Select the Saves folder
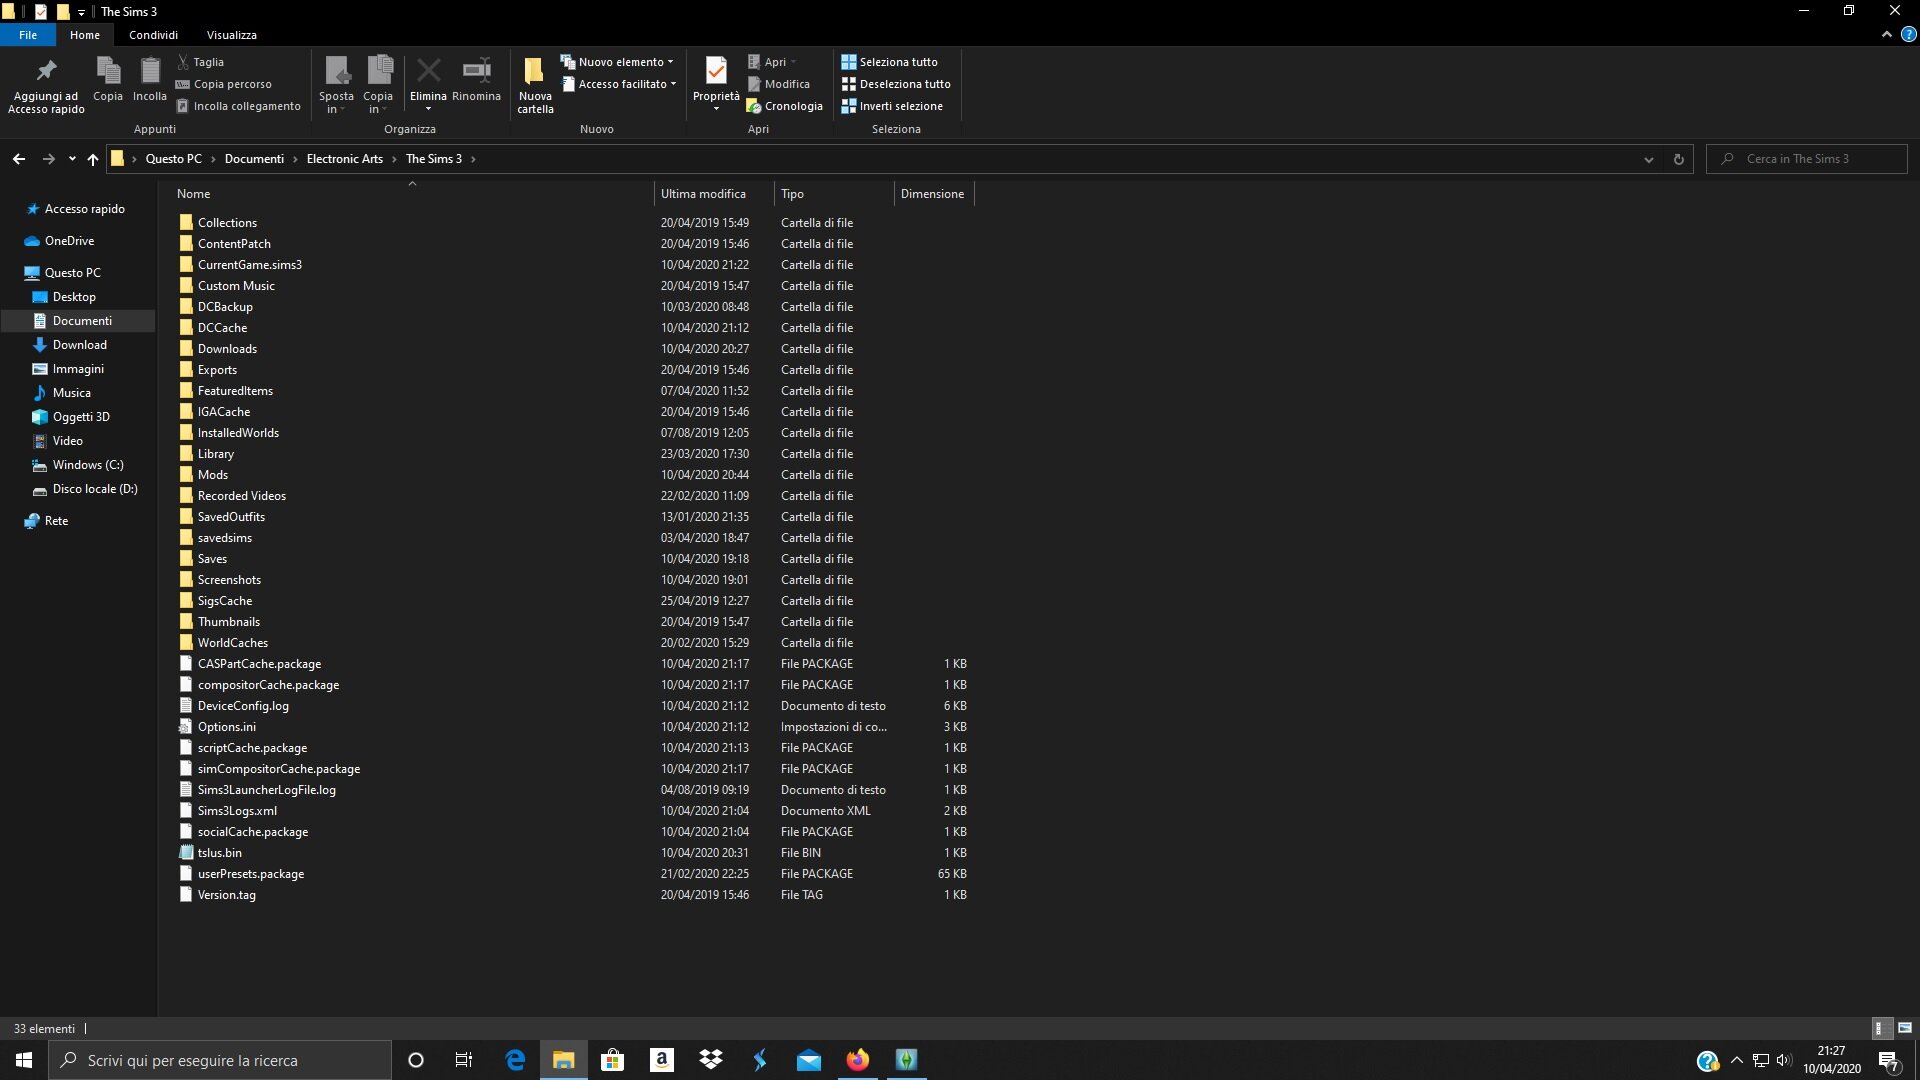Viewport: 1920px width, 1080px height. (x=212, y=559)
